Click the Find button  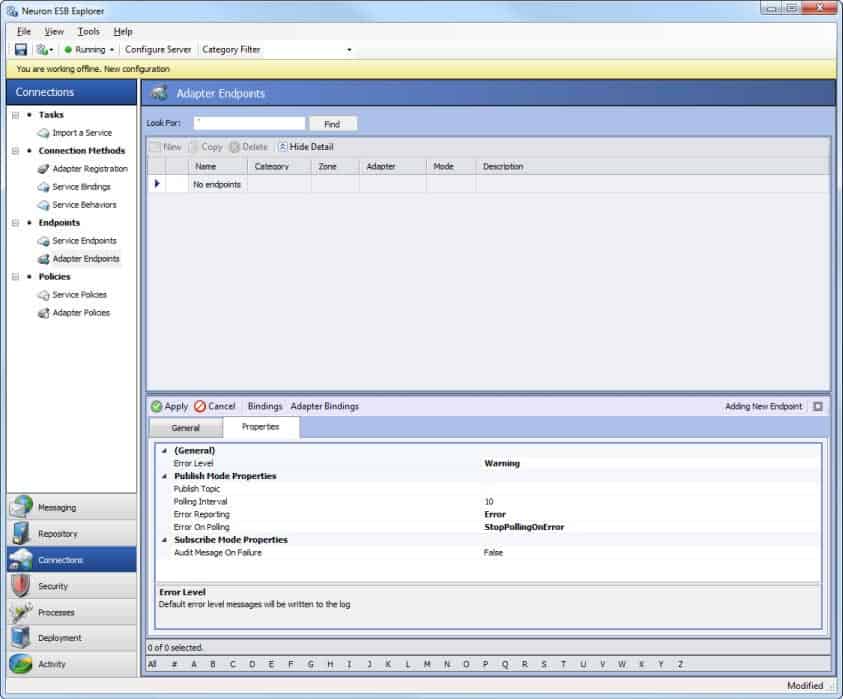[332, 124]
